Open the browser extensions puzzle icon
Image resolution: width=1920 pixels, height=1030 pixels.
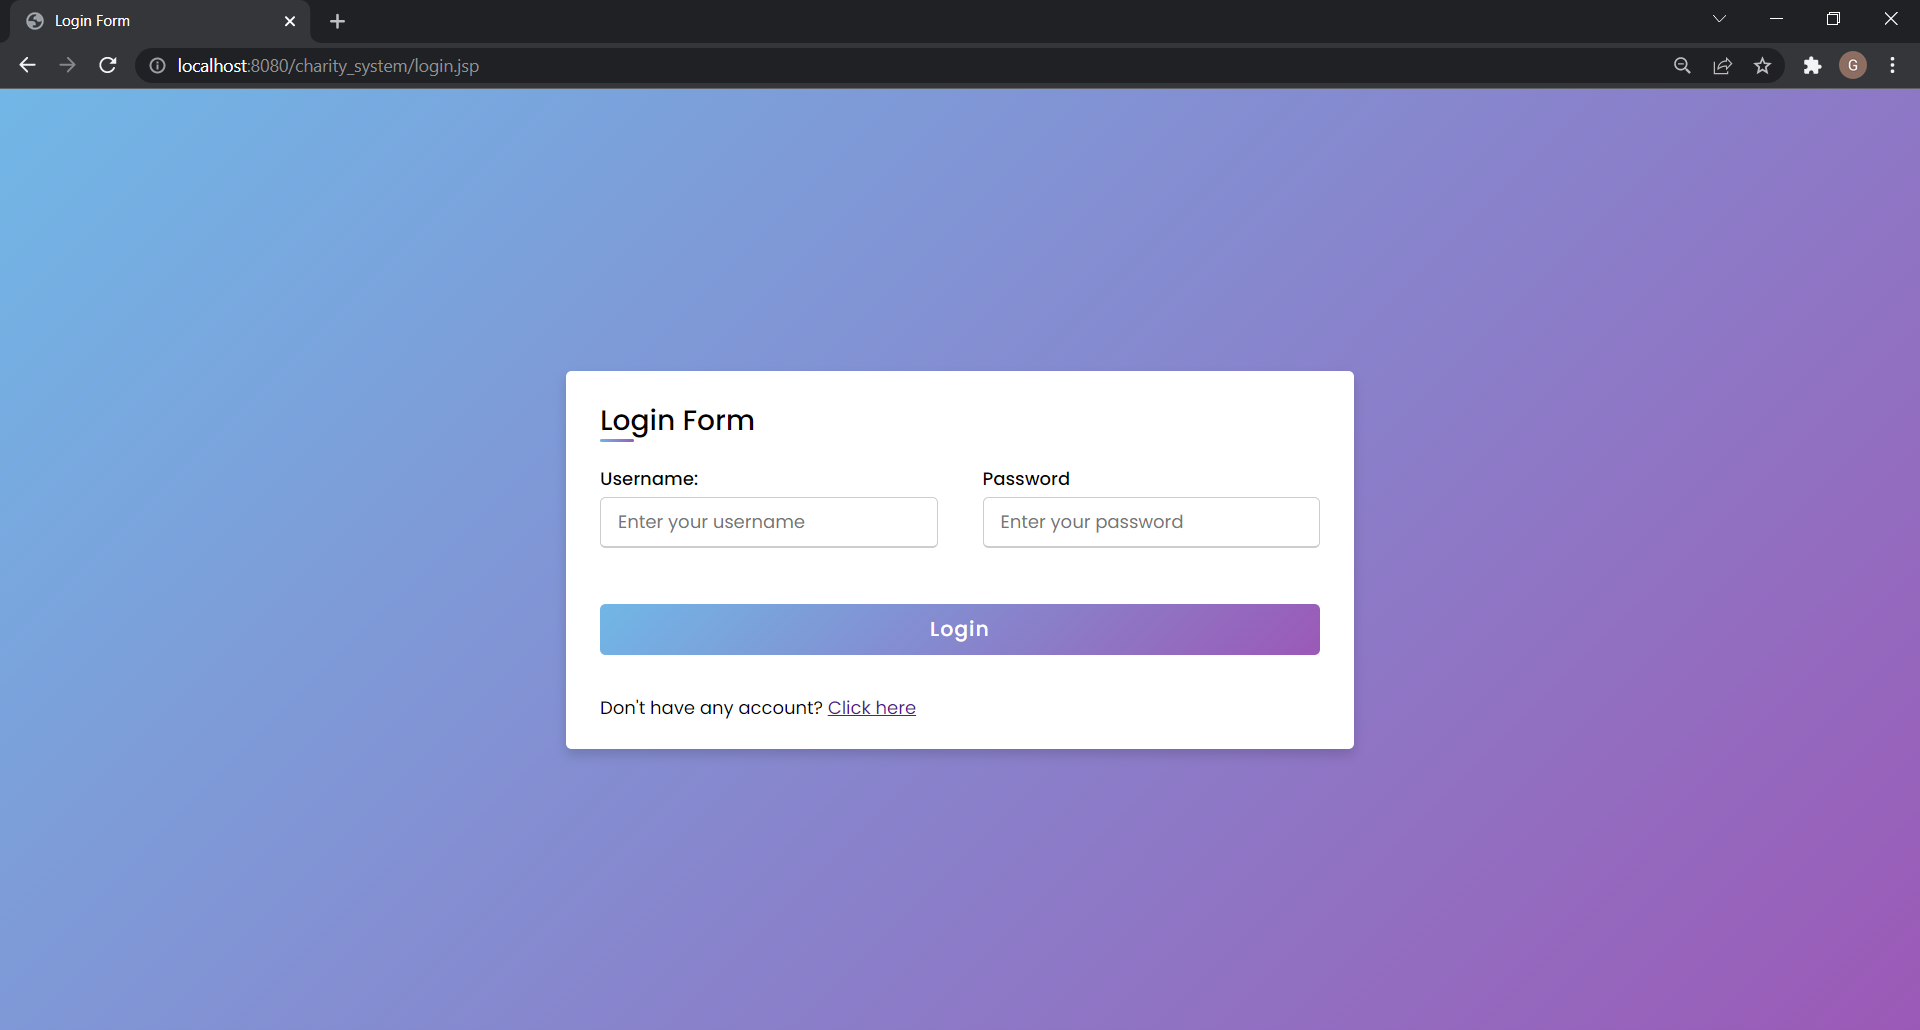pos(1813,65)
